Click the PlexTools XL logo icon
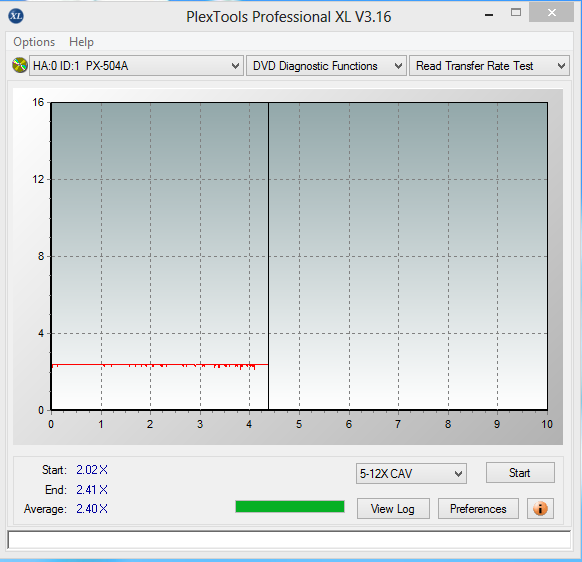This screenshot has width=582, height=562. coord(16,16)
